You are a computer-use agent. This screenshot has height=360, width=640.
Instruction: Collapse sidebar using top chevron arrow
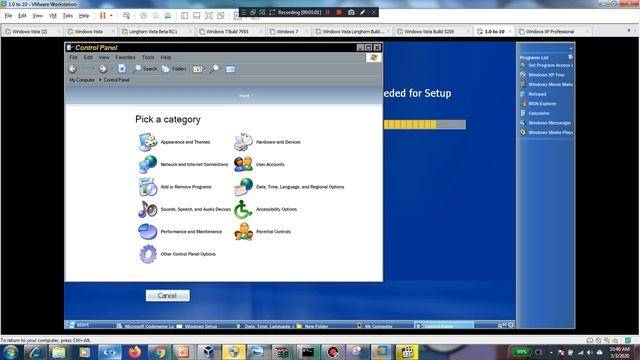[x=570, y=48]
